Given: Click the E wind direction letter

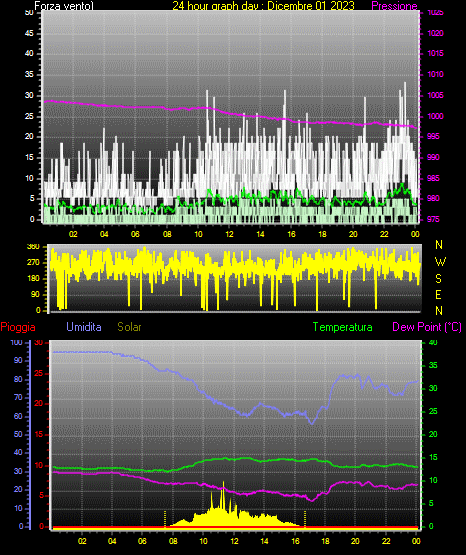Looking at the screenshot, I should point(438,294).
